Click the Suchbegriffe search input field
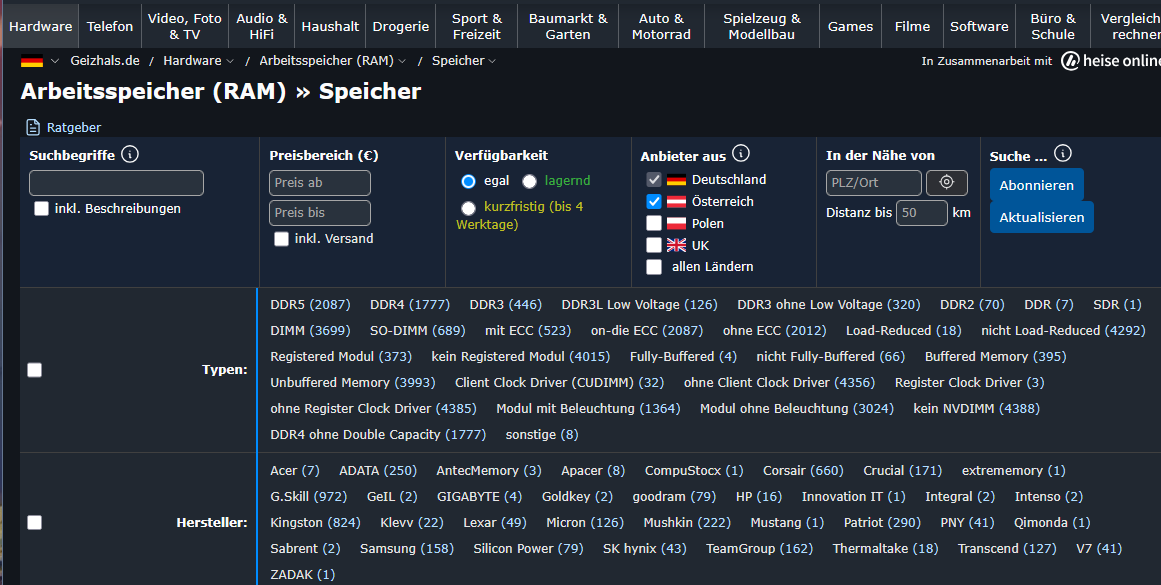This screenshot has height=585, width=1161. tap(116, 183)
